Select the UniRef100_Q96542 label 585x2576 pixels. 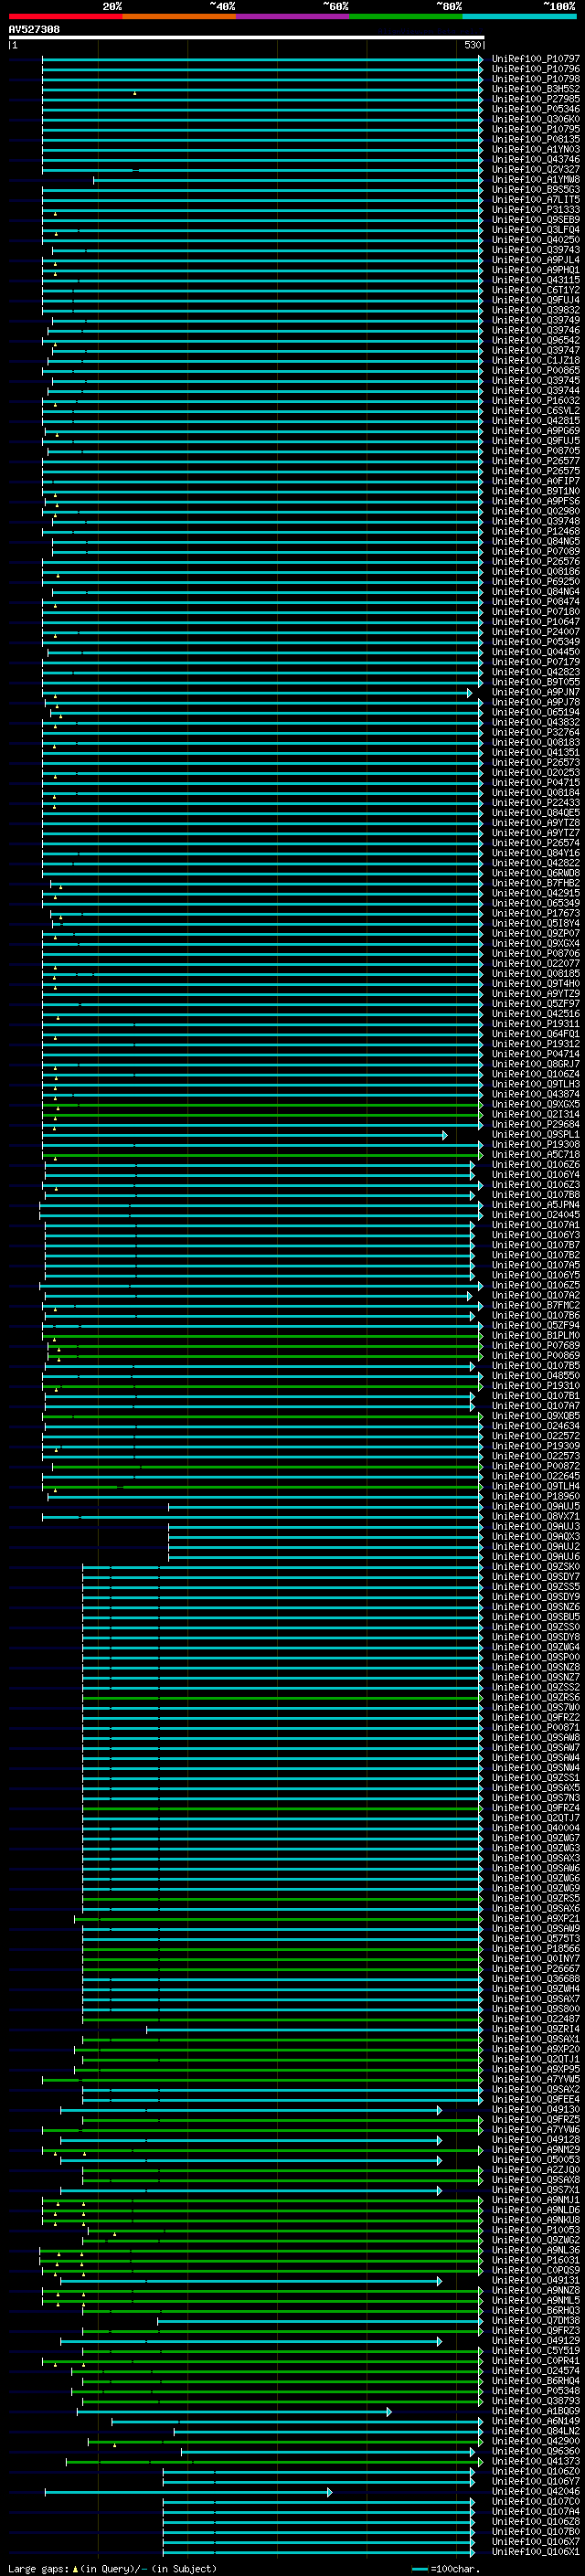tap(536, 340)
